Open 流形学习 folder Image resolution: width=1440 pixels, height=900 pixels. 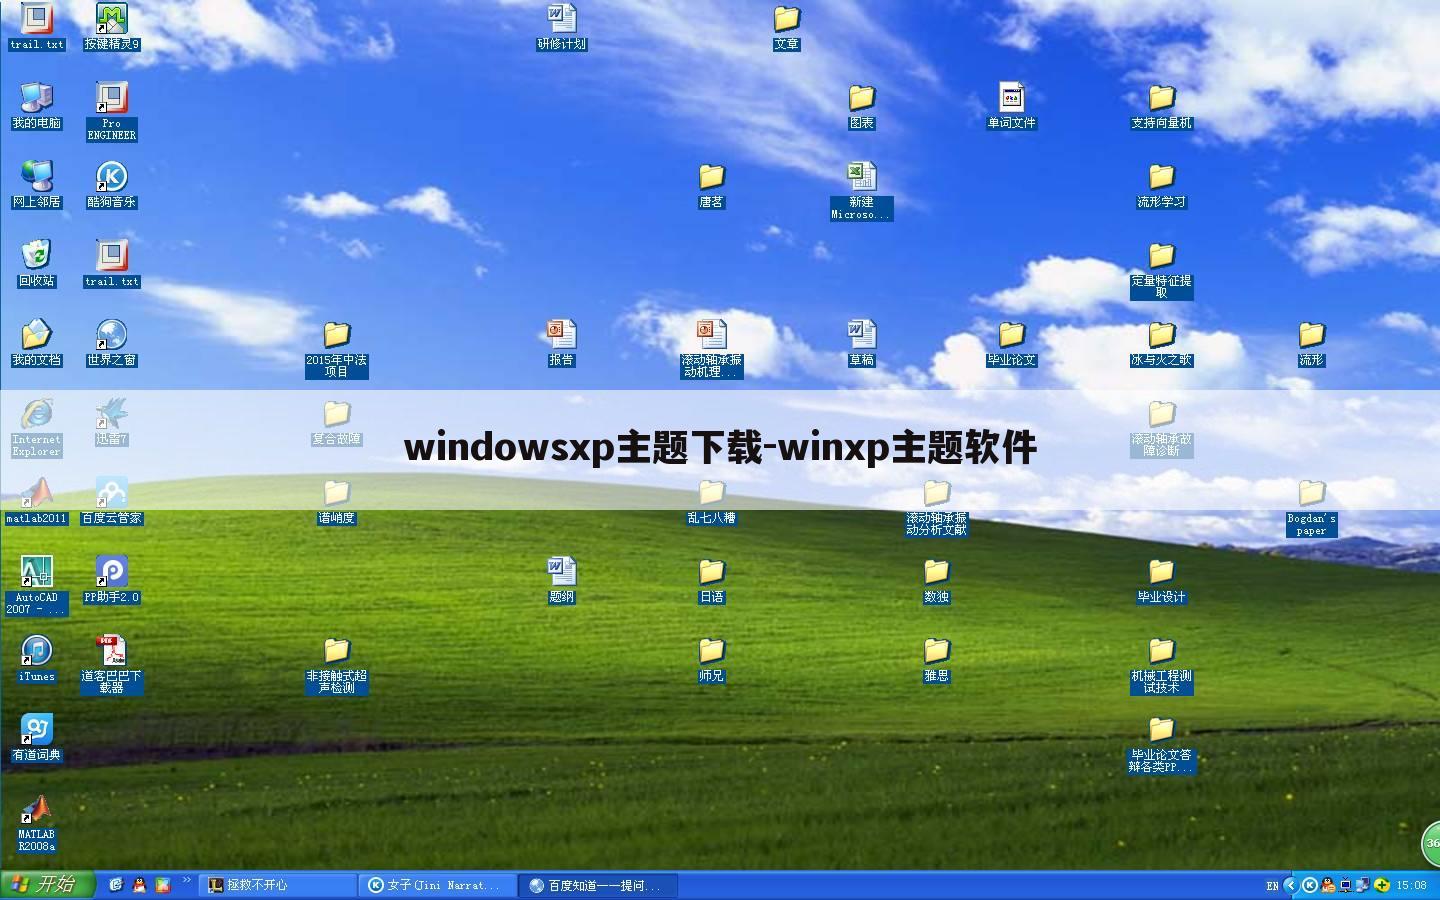click(1161, 185)
